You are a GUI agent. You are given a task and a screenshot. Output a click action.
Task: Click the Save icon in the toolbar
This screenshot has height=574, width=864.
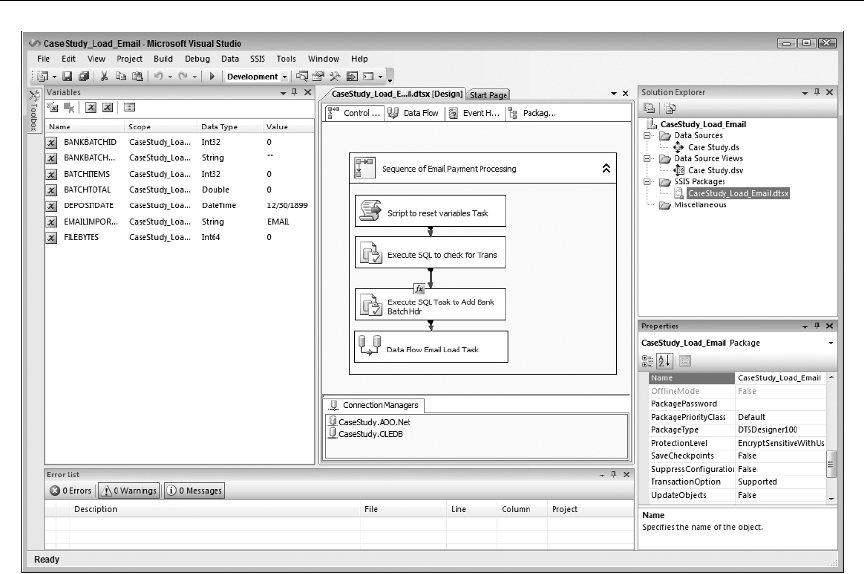coord(67,77)
